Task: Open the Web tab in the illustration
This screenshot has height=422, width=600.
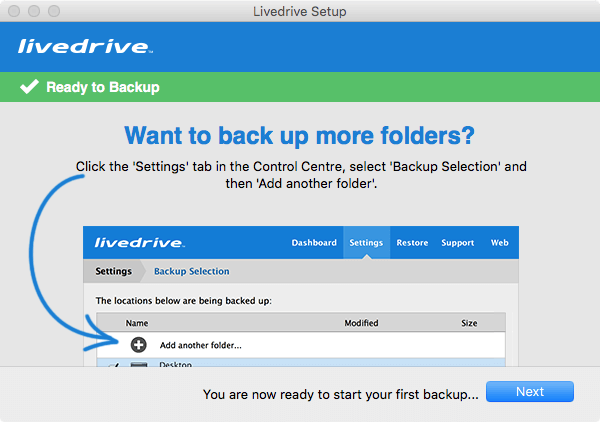Action: (499, 243)
